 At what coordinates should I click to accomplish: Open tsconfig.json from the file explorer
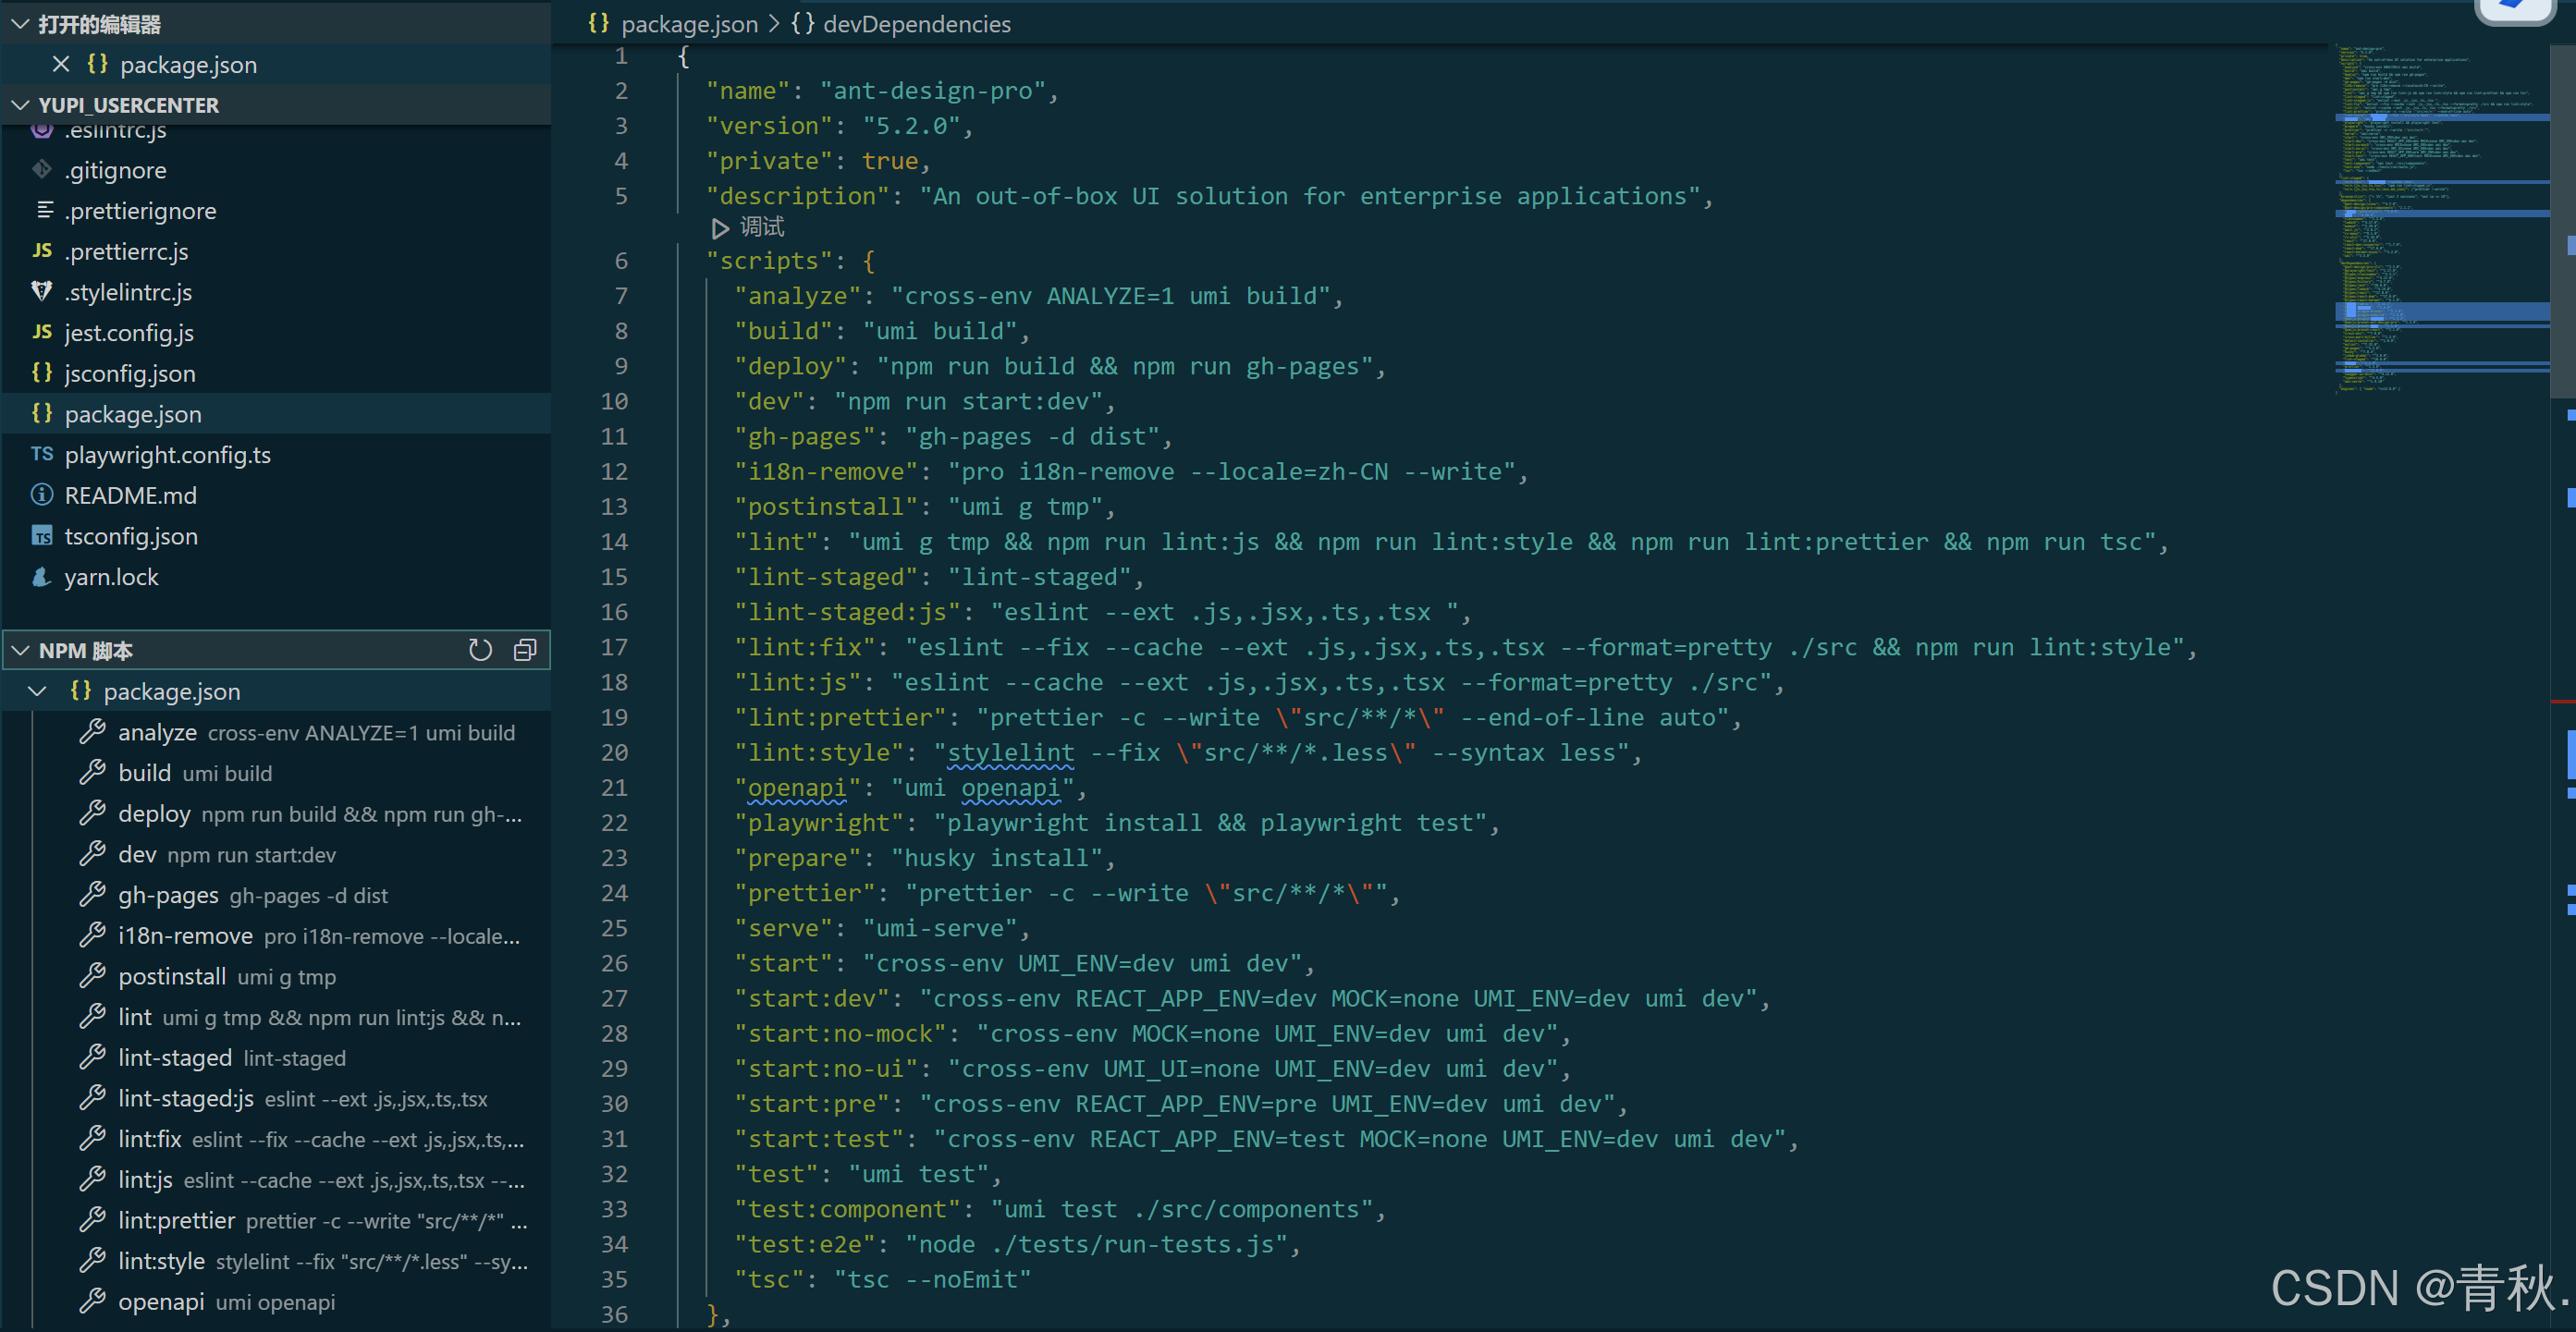click(131, 536)
